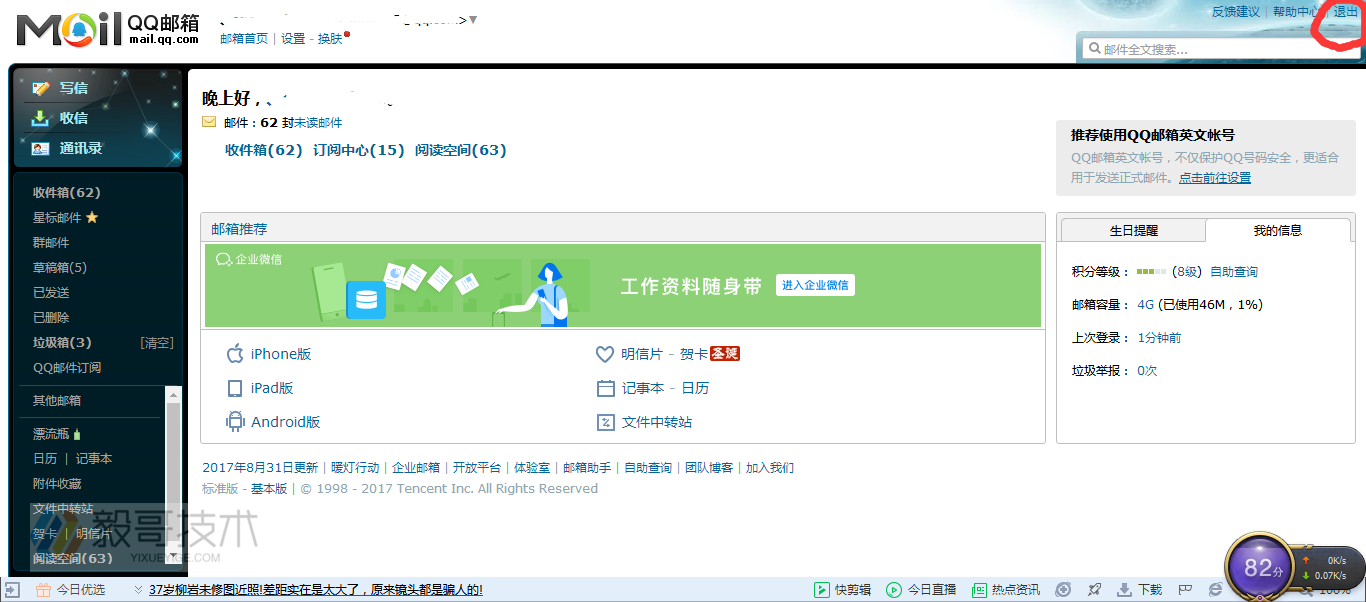Go to 邮箱首页 in the top navigation
The height and width of the screenshot is (602, 1366).
tap(244, 38)
